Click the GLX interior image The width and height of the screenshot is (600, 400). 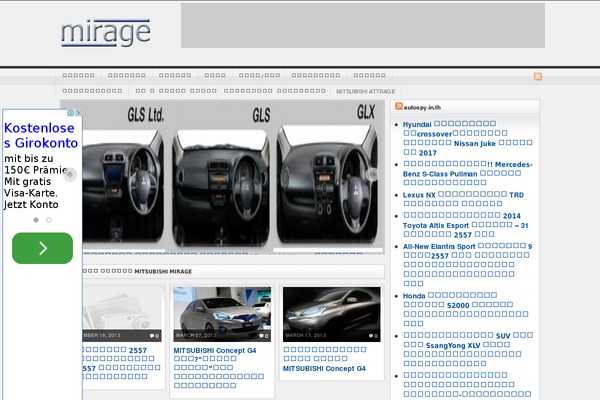tap(327, 185)
